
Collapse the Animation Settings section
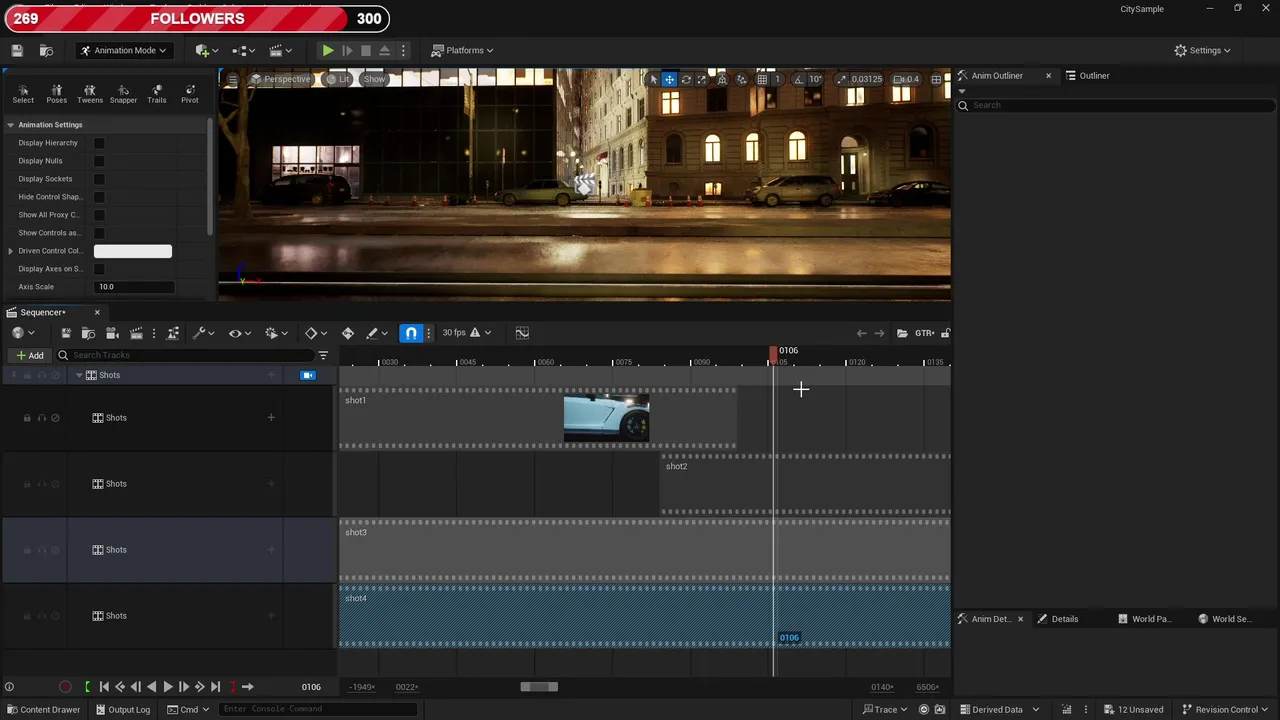11,125
